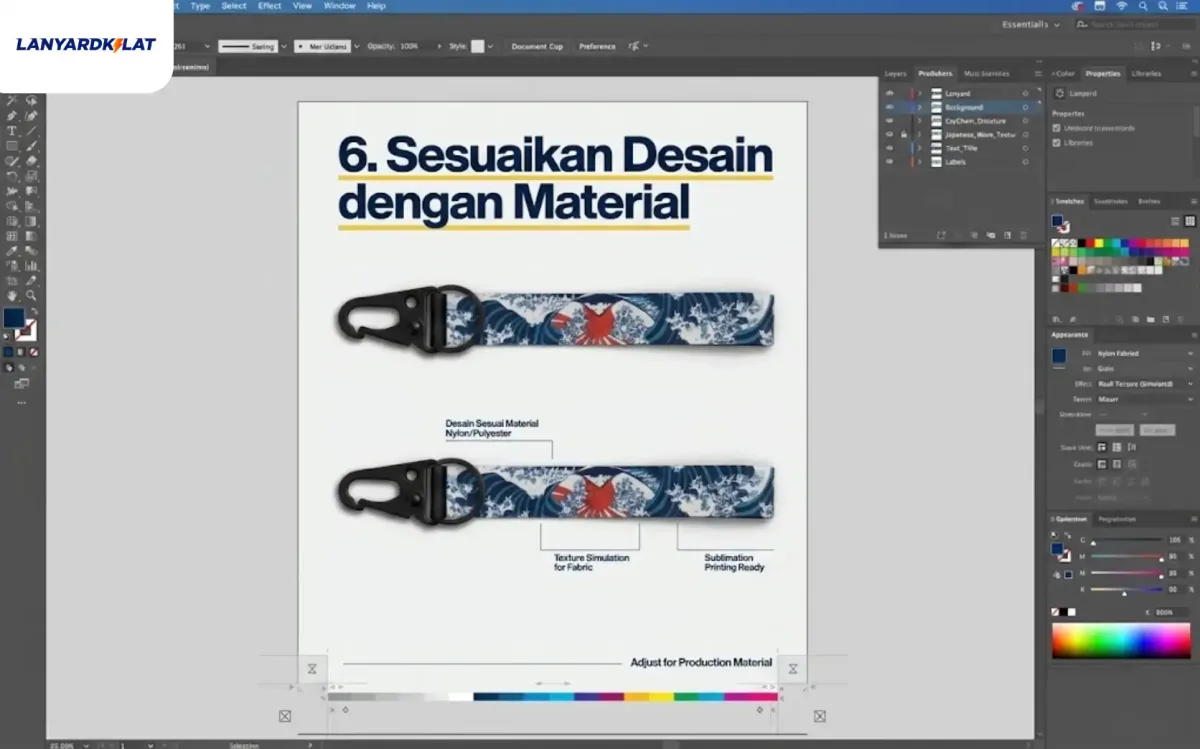This screenshot has width=1200, height=749.
Task: Click the View menu
Action: click(x=303, y=6)
